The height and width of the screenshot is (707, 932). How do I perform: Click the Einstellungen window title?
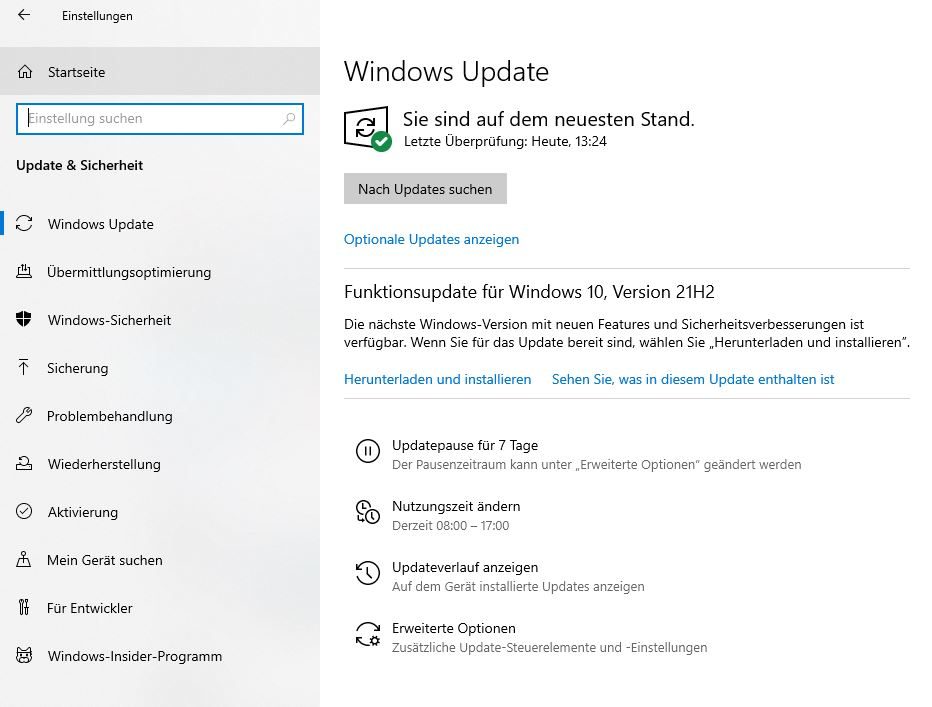click(97, 16)
